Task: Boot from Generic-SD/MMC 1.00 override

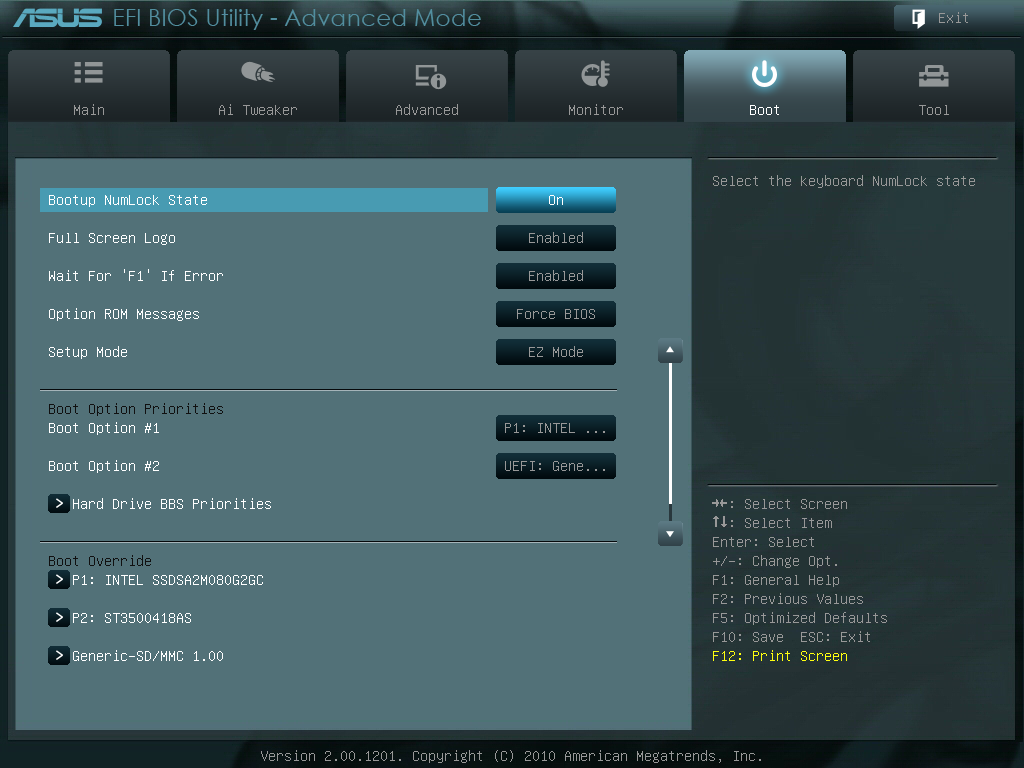Action: pyautogui.click(x=148, y=656)
